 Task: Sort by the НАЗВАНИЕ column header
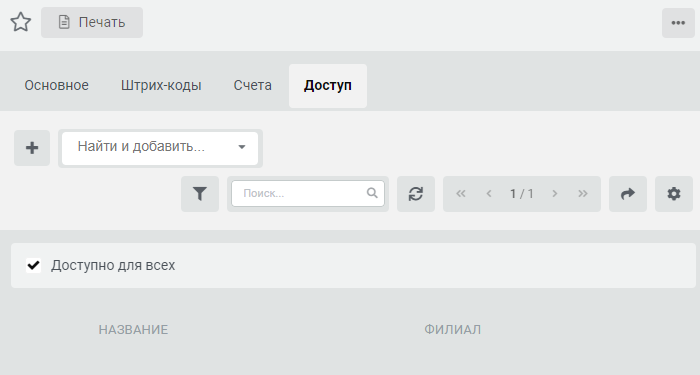click(x=133, y=329)
